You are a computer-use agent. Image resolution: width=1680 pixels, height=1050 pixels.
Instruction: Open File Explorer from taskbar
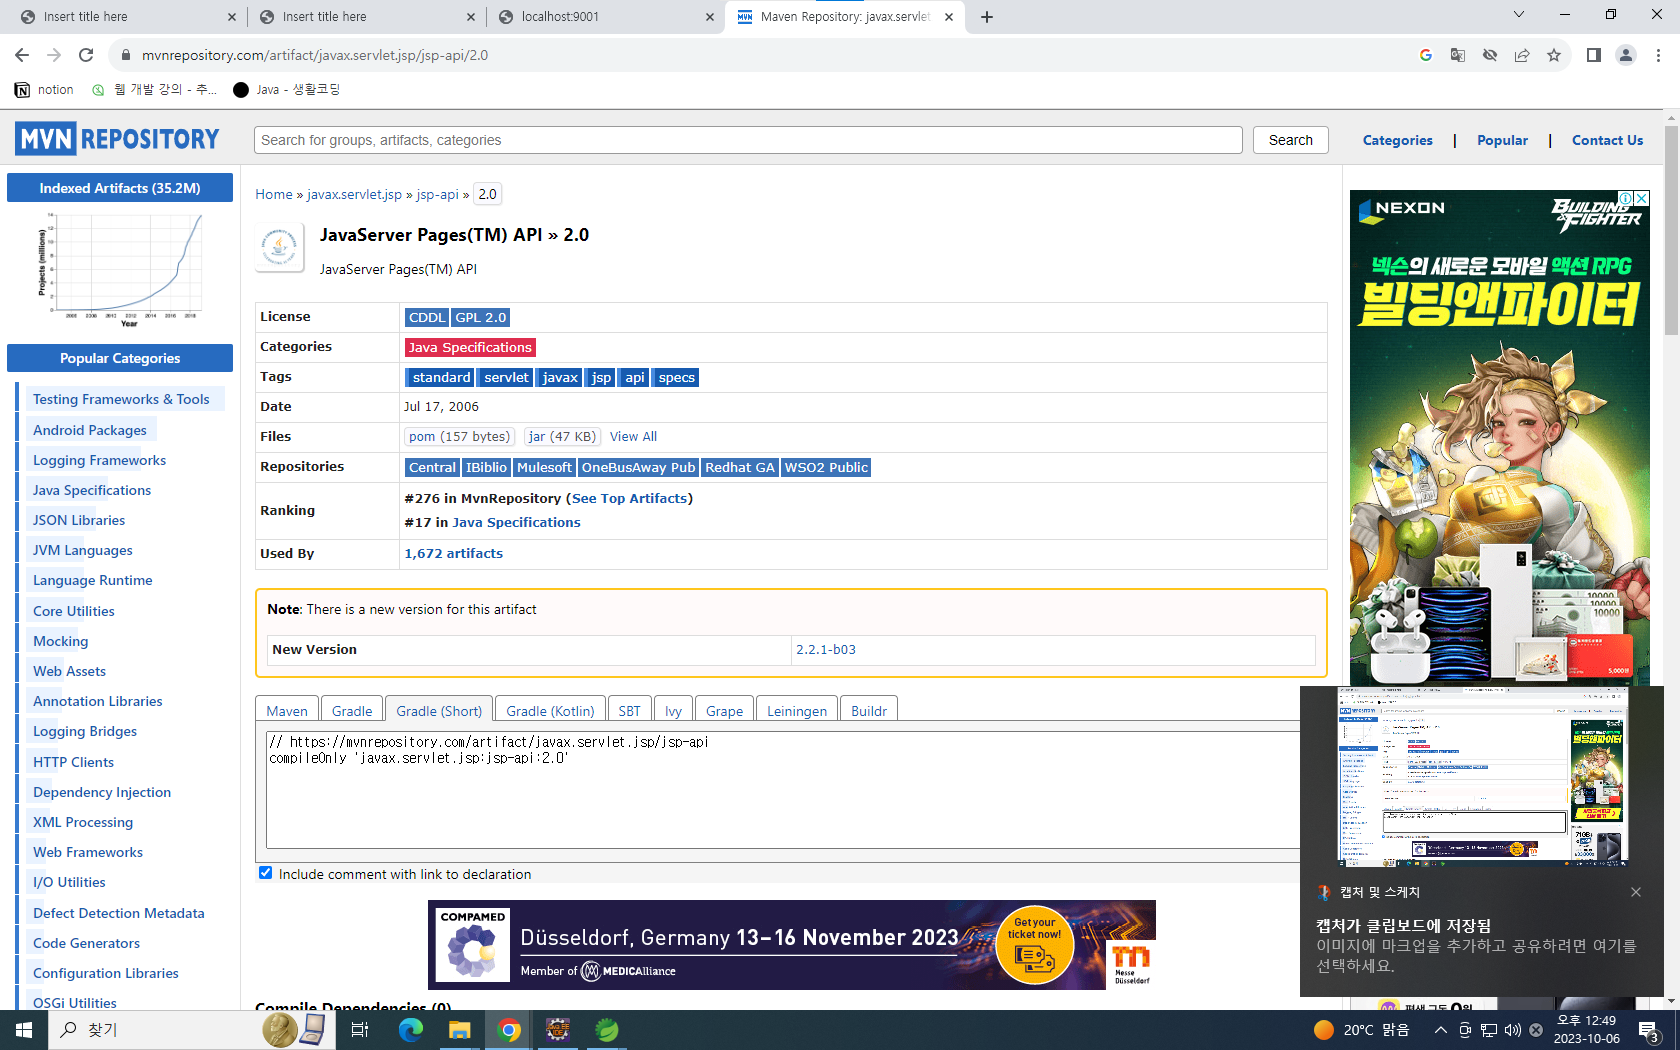tap(459, 1030)
